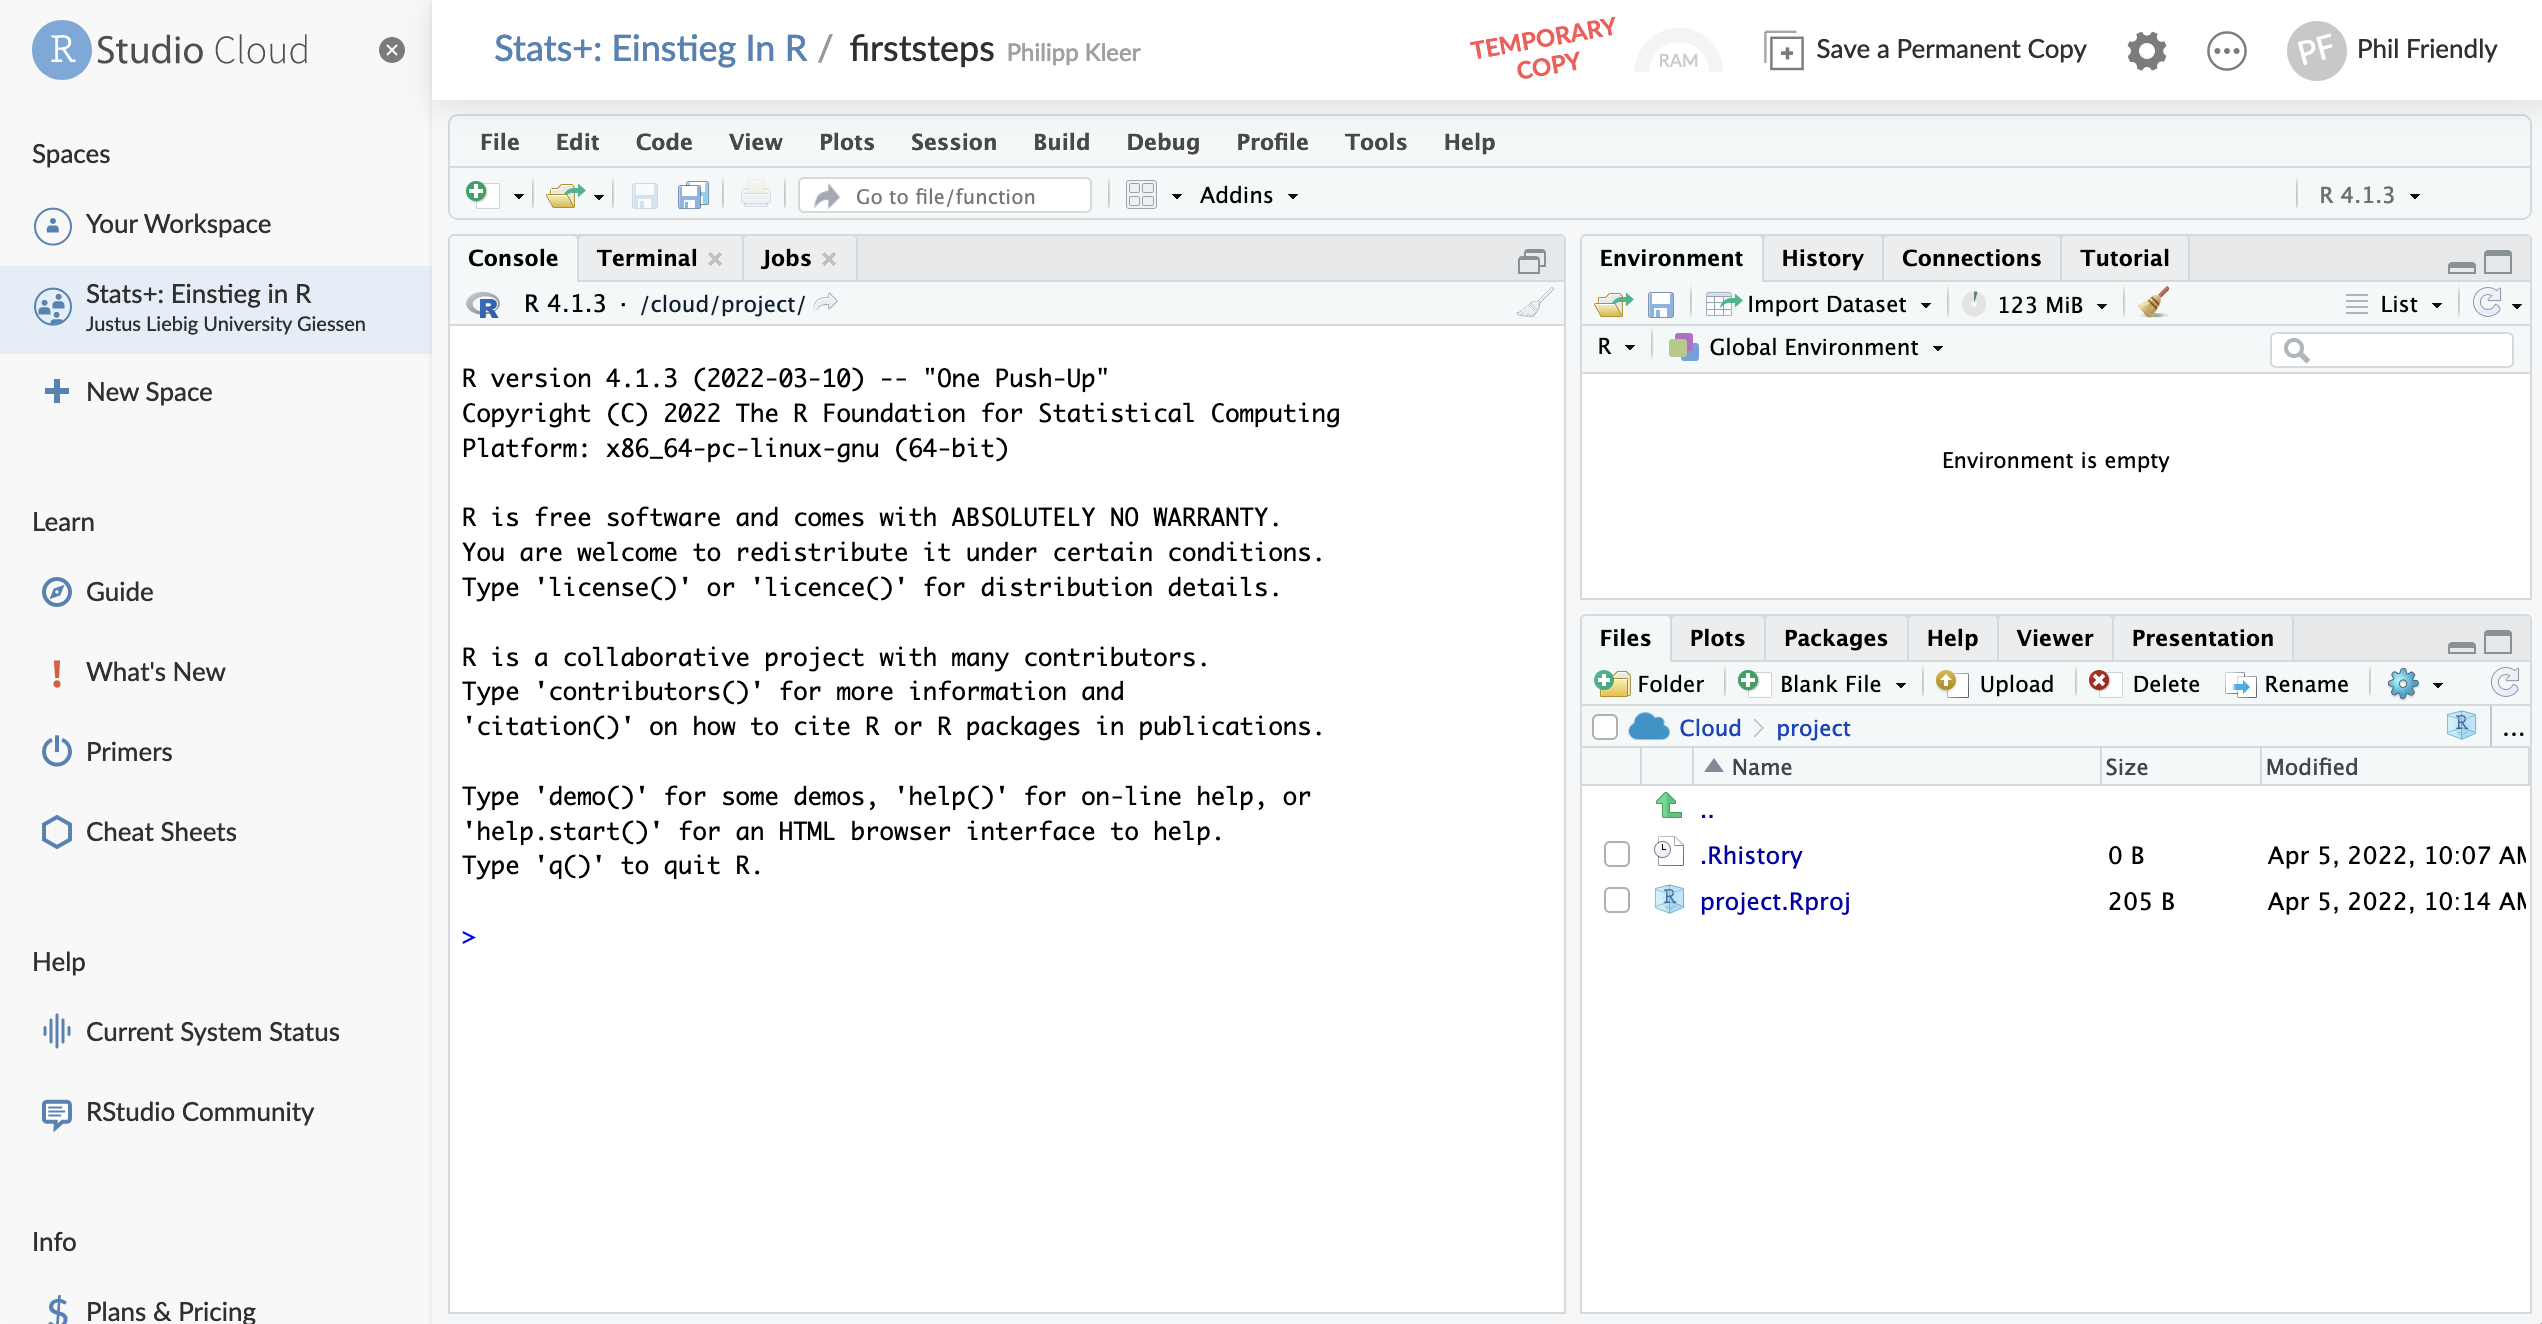Restore console pane with window icon
The image size is (2542, 1324).
[1531, 261]
